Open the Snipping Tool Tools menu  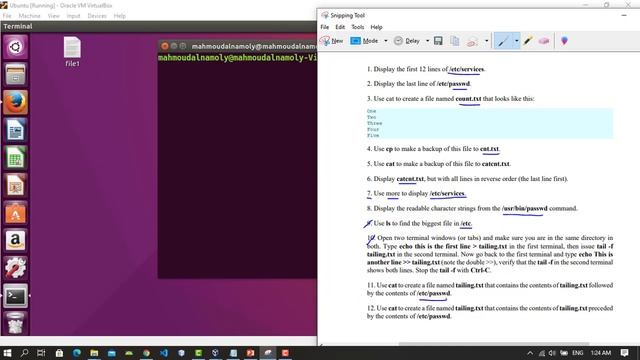click(x=358, y=27)
